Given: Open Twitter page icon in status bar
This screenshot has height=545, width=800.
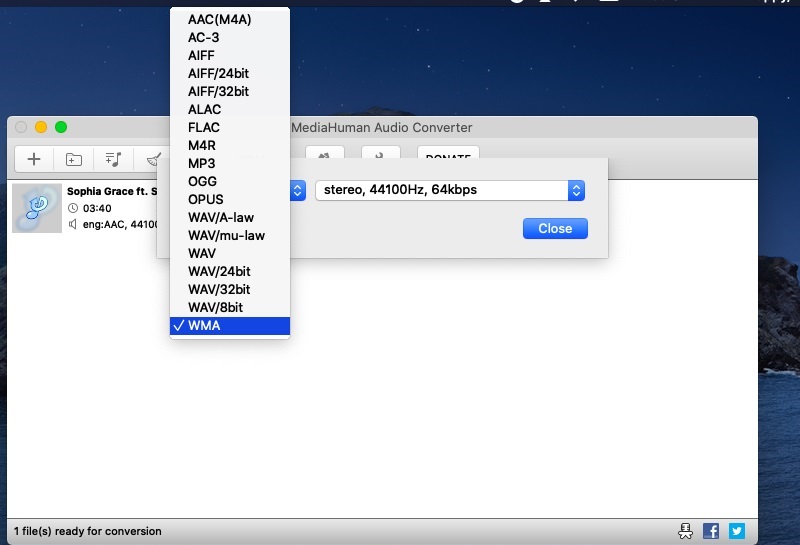Looking at the screenshot, I should (x=736, y=531).
